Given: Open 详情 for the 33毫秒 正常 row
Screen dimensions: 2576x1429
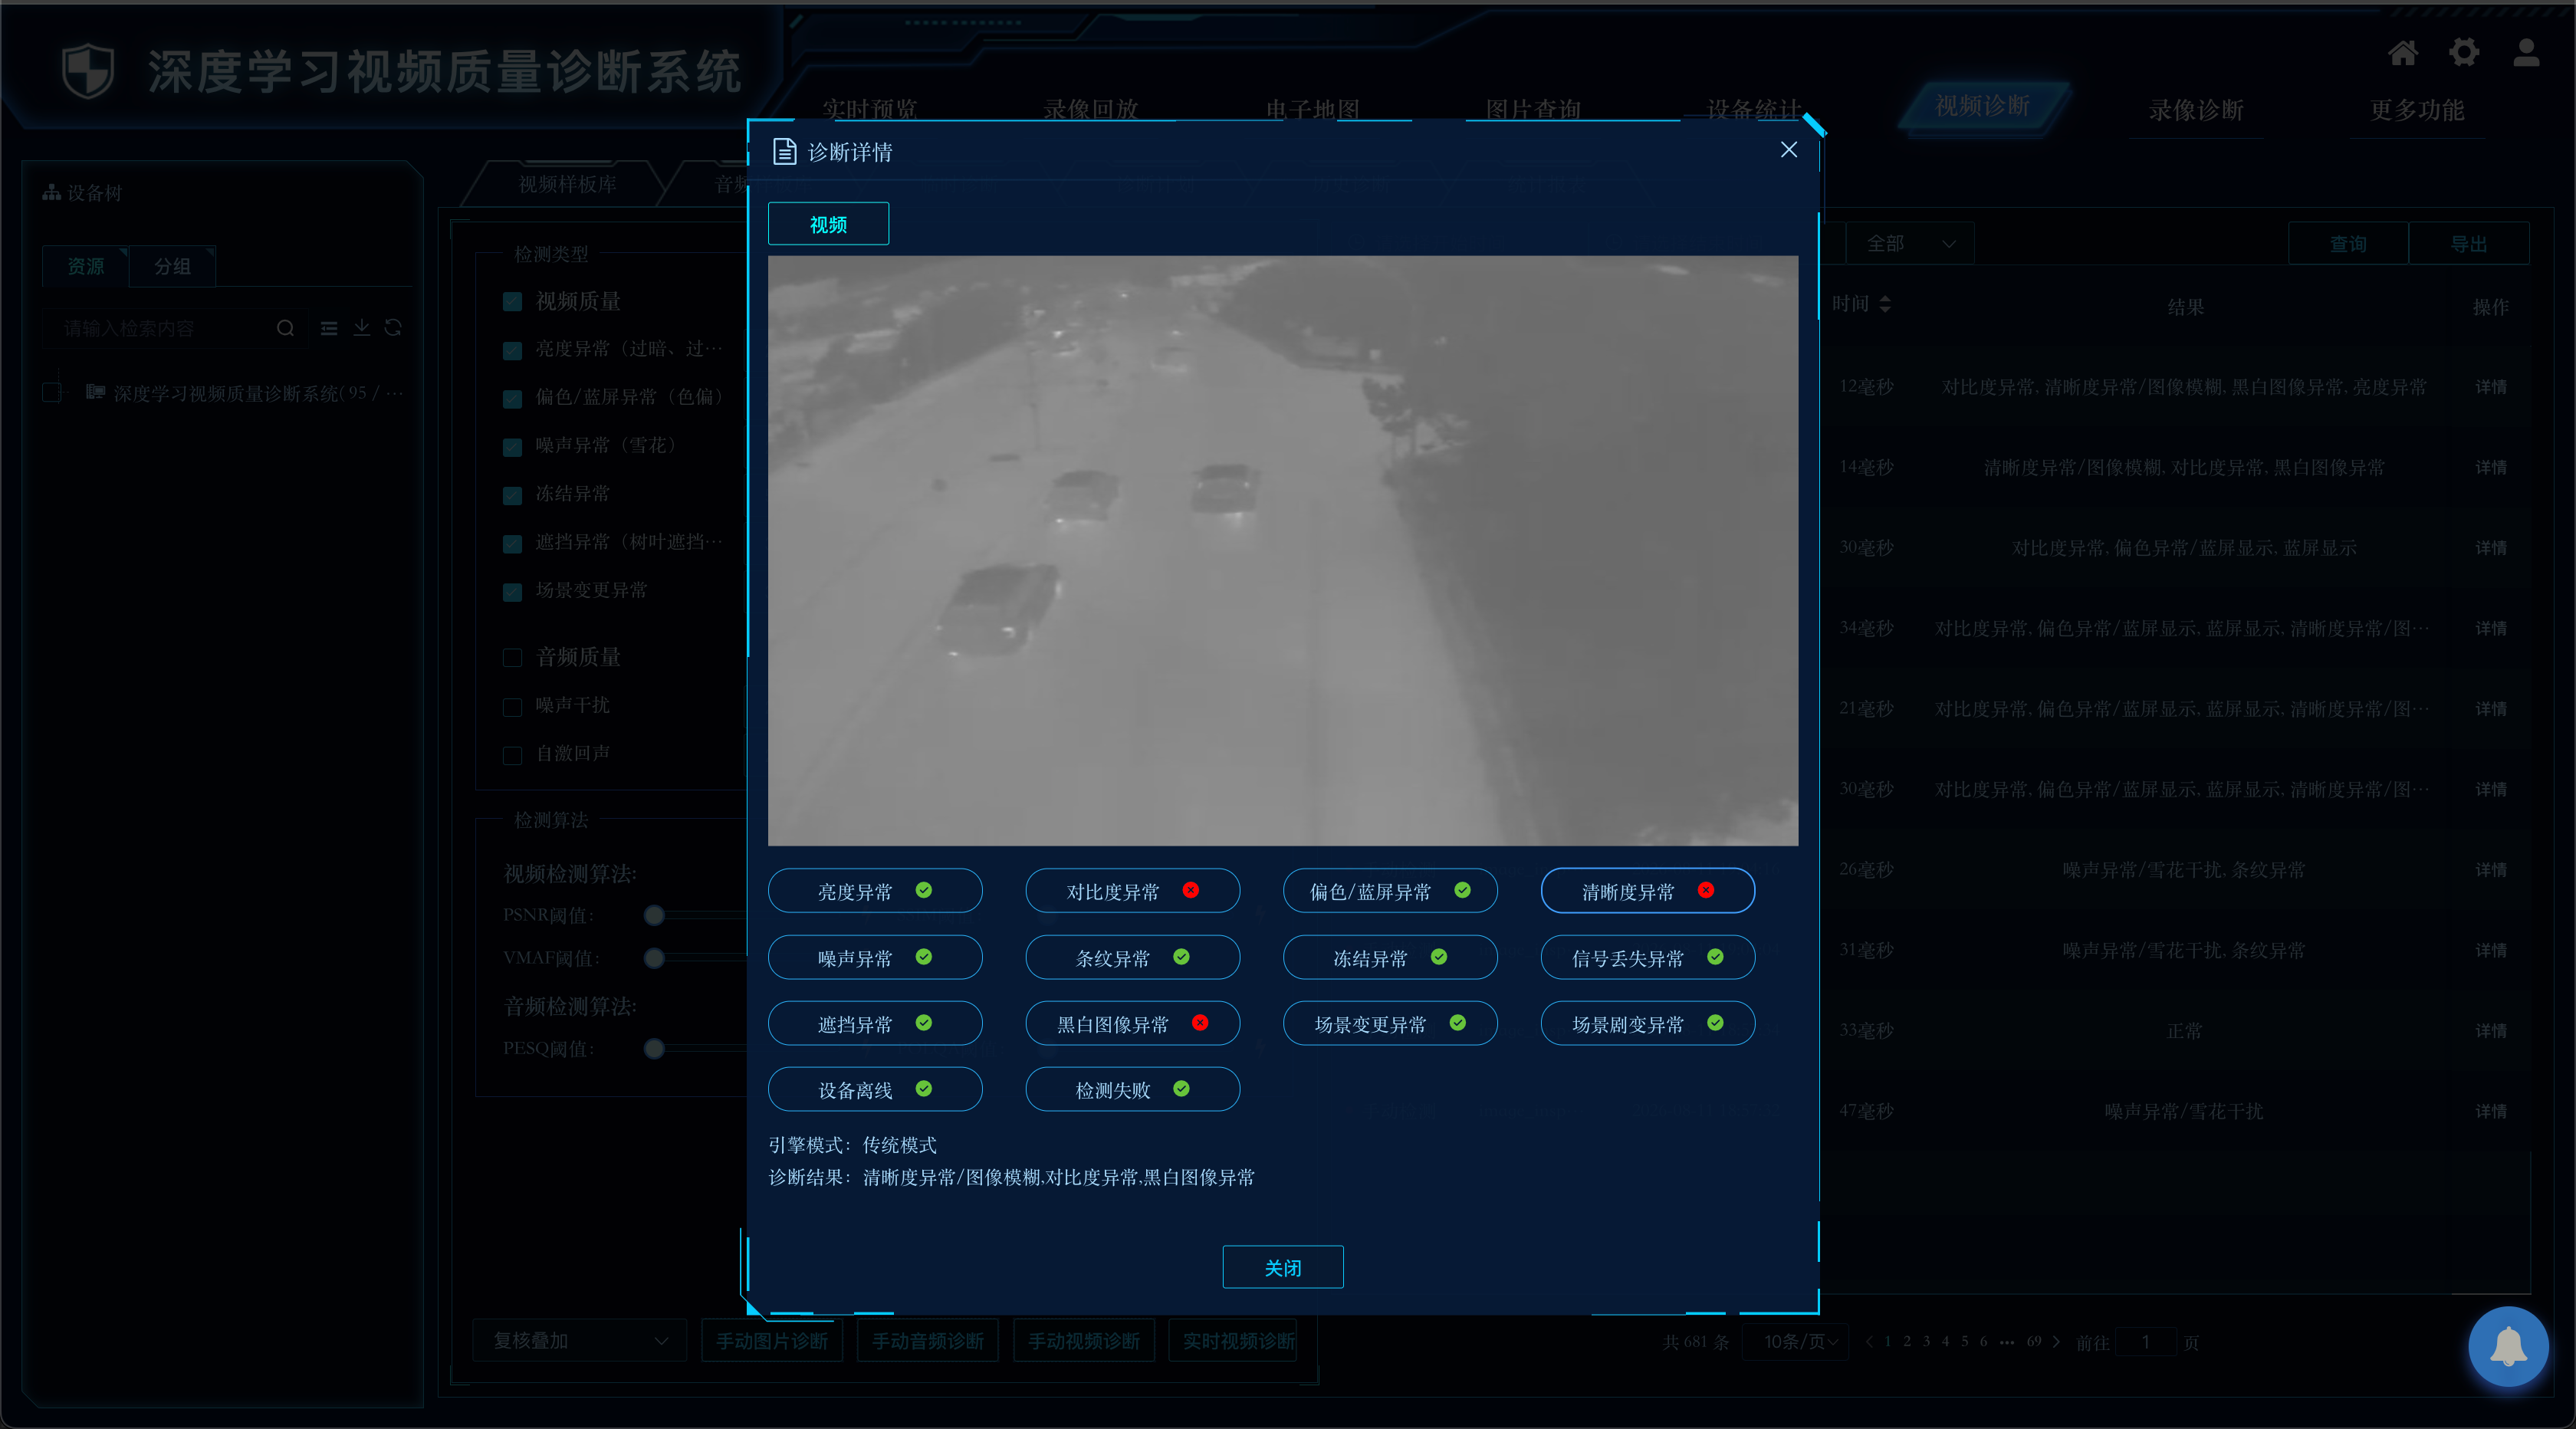Looking at the screenshot, I should pyautogui.click(x=2490, y=1031).
